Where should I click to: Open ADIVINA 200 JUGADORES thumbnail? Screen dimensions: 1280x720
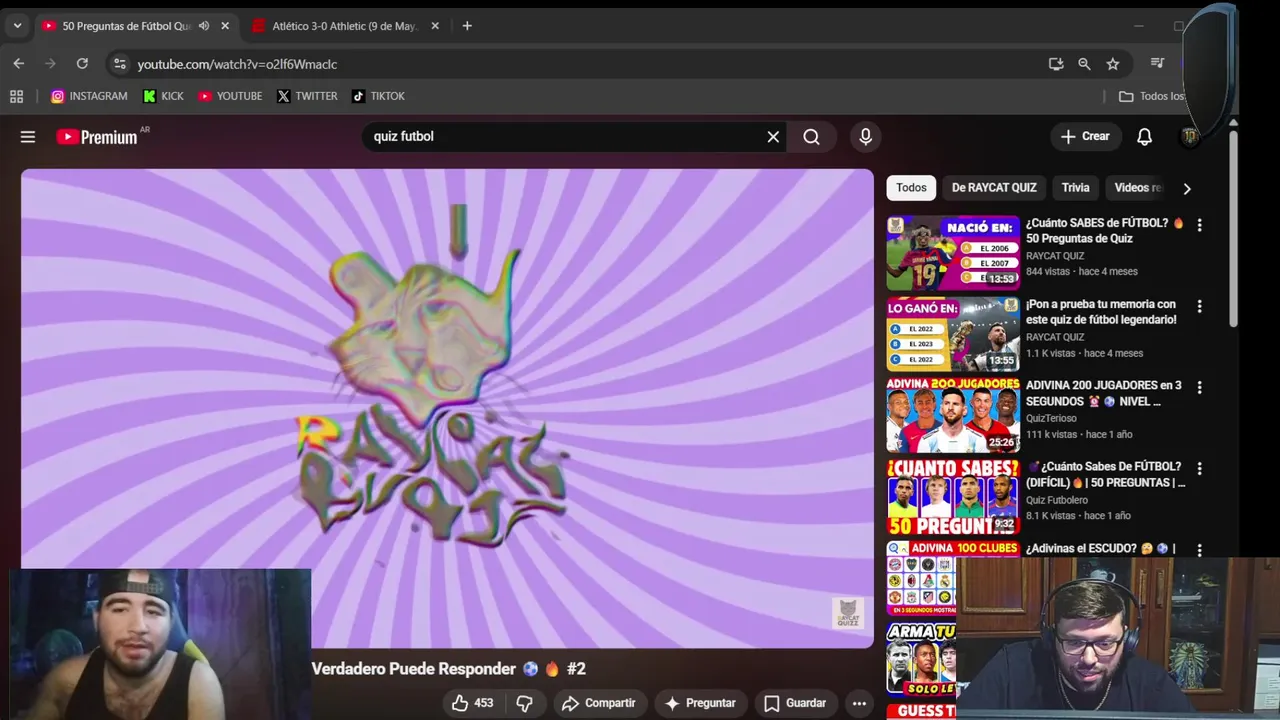click(x=953, y=415)
